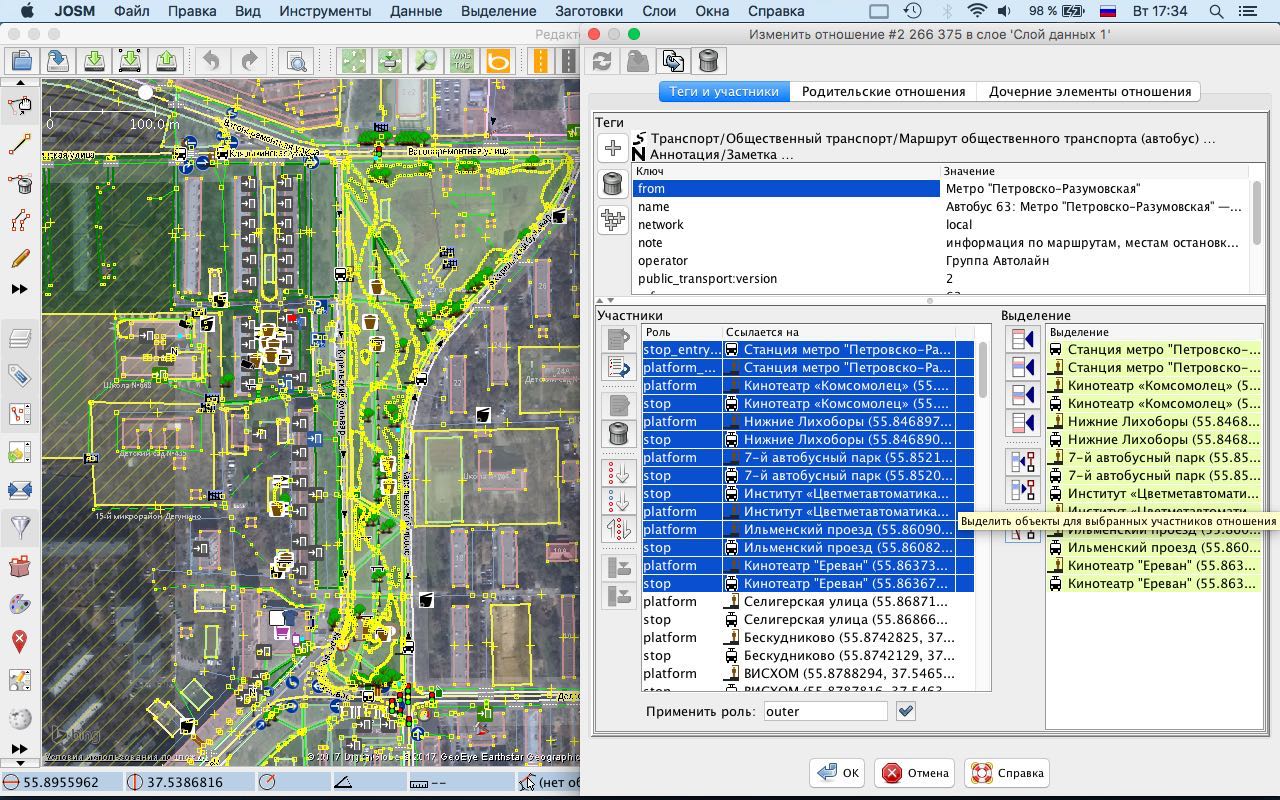
Task: Toggle the Changeset envelope panel icon
Action: click(20, 490)
